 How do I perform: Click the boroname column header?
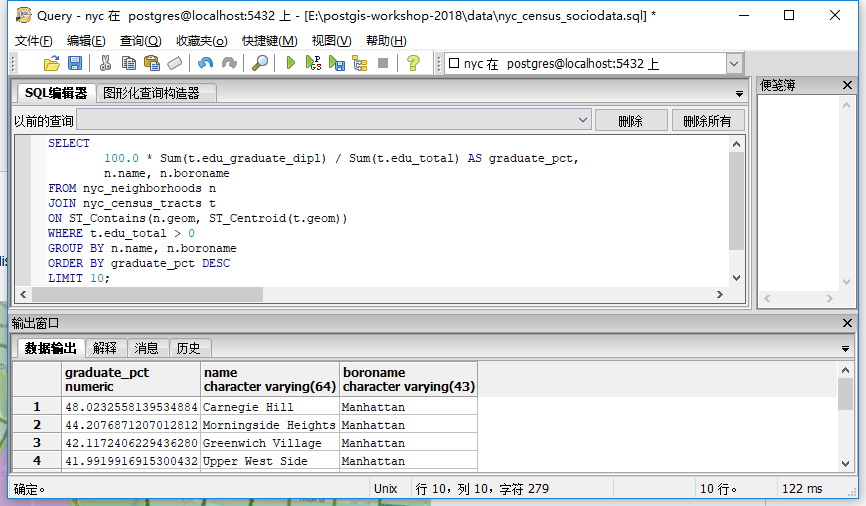pyautogui.click(x=408, y=379)
